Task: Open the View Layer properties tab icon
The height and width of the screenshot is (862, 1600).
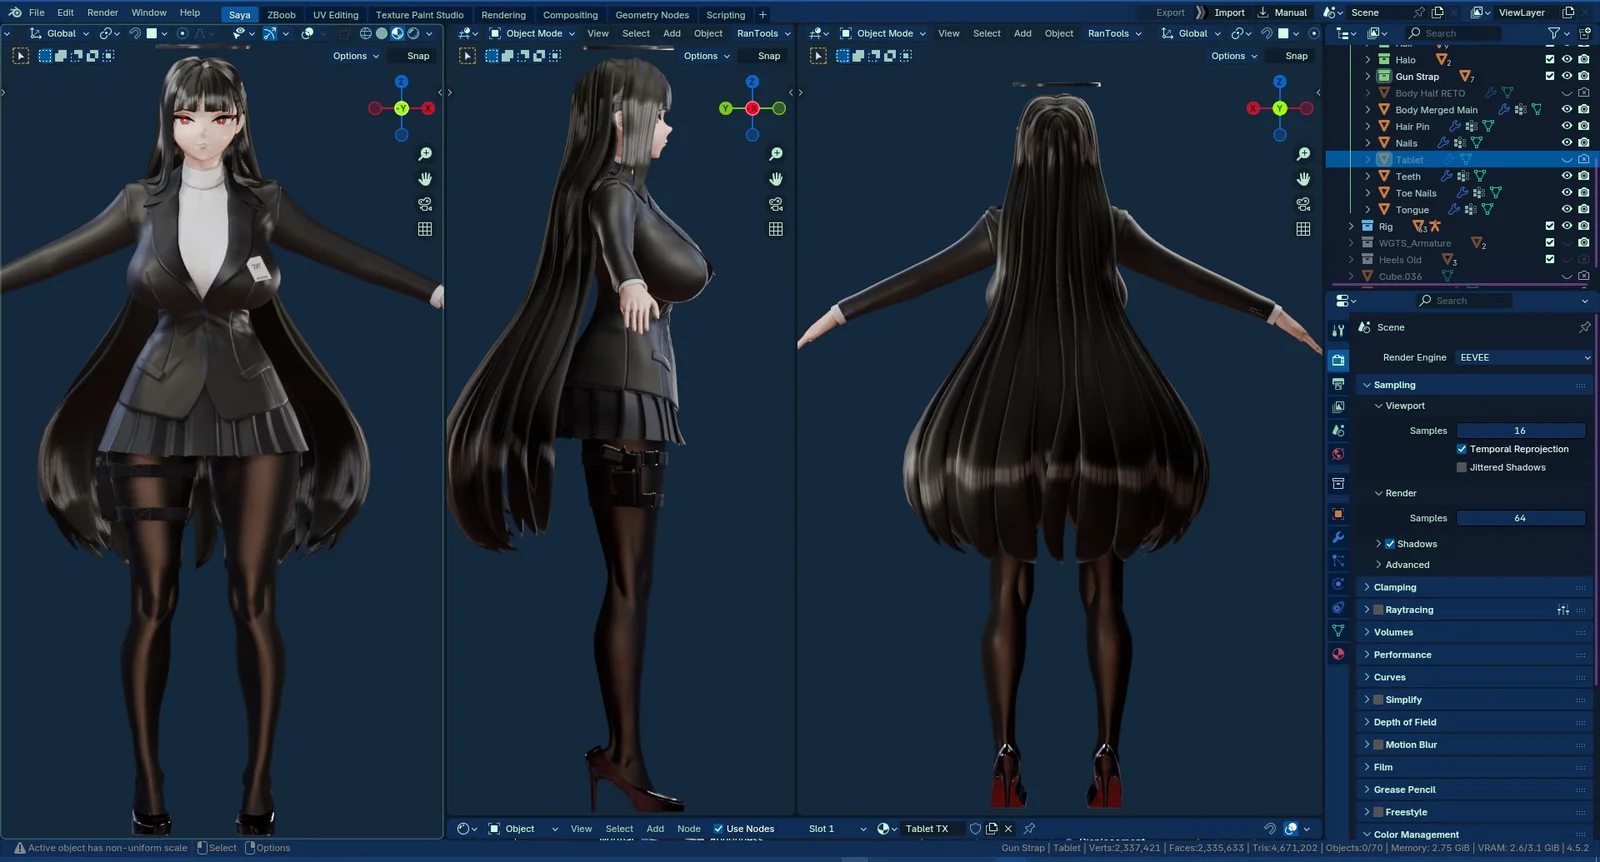Action: click(1338, 407)
